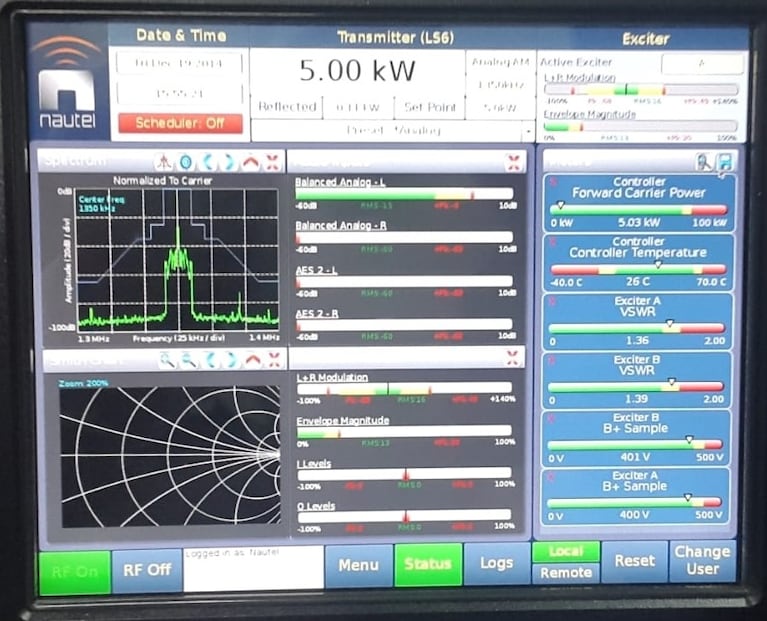The width and height of the screenshot is (767, 621).
Task: Remove Exciter B VSWR meter via red X
Action: (552, 361)
